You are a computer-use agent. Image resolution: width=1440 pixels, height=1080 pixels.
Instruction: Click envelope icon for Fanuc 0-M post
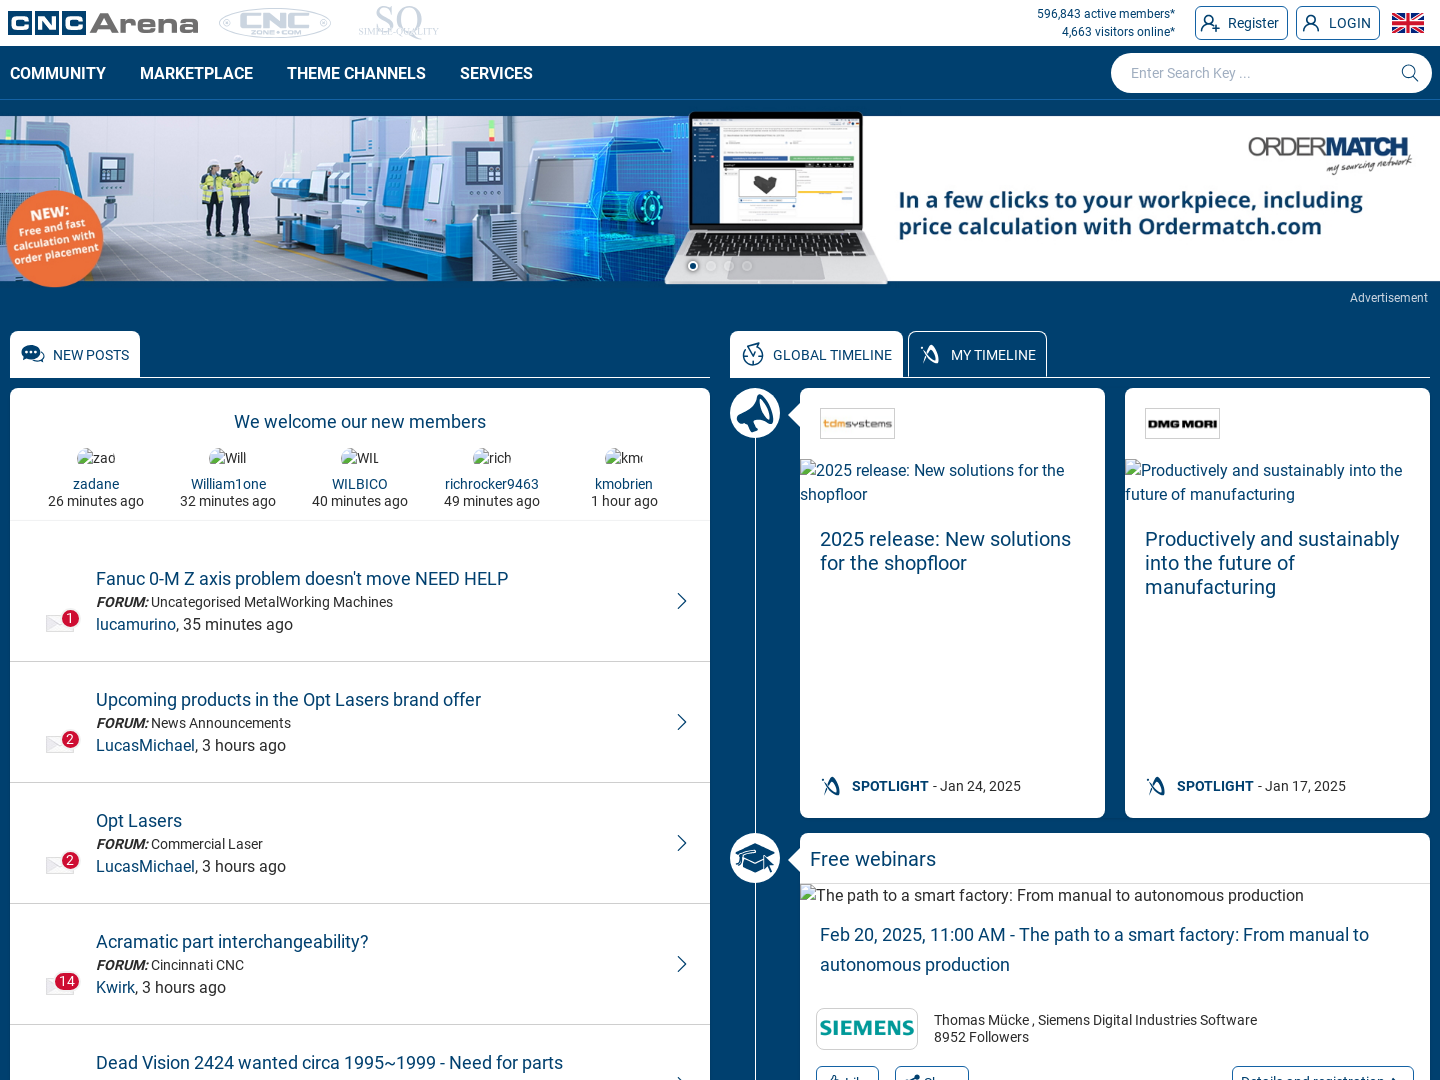coord(62,621)
